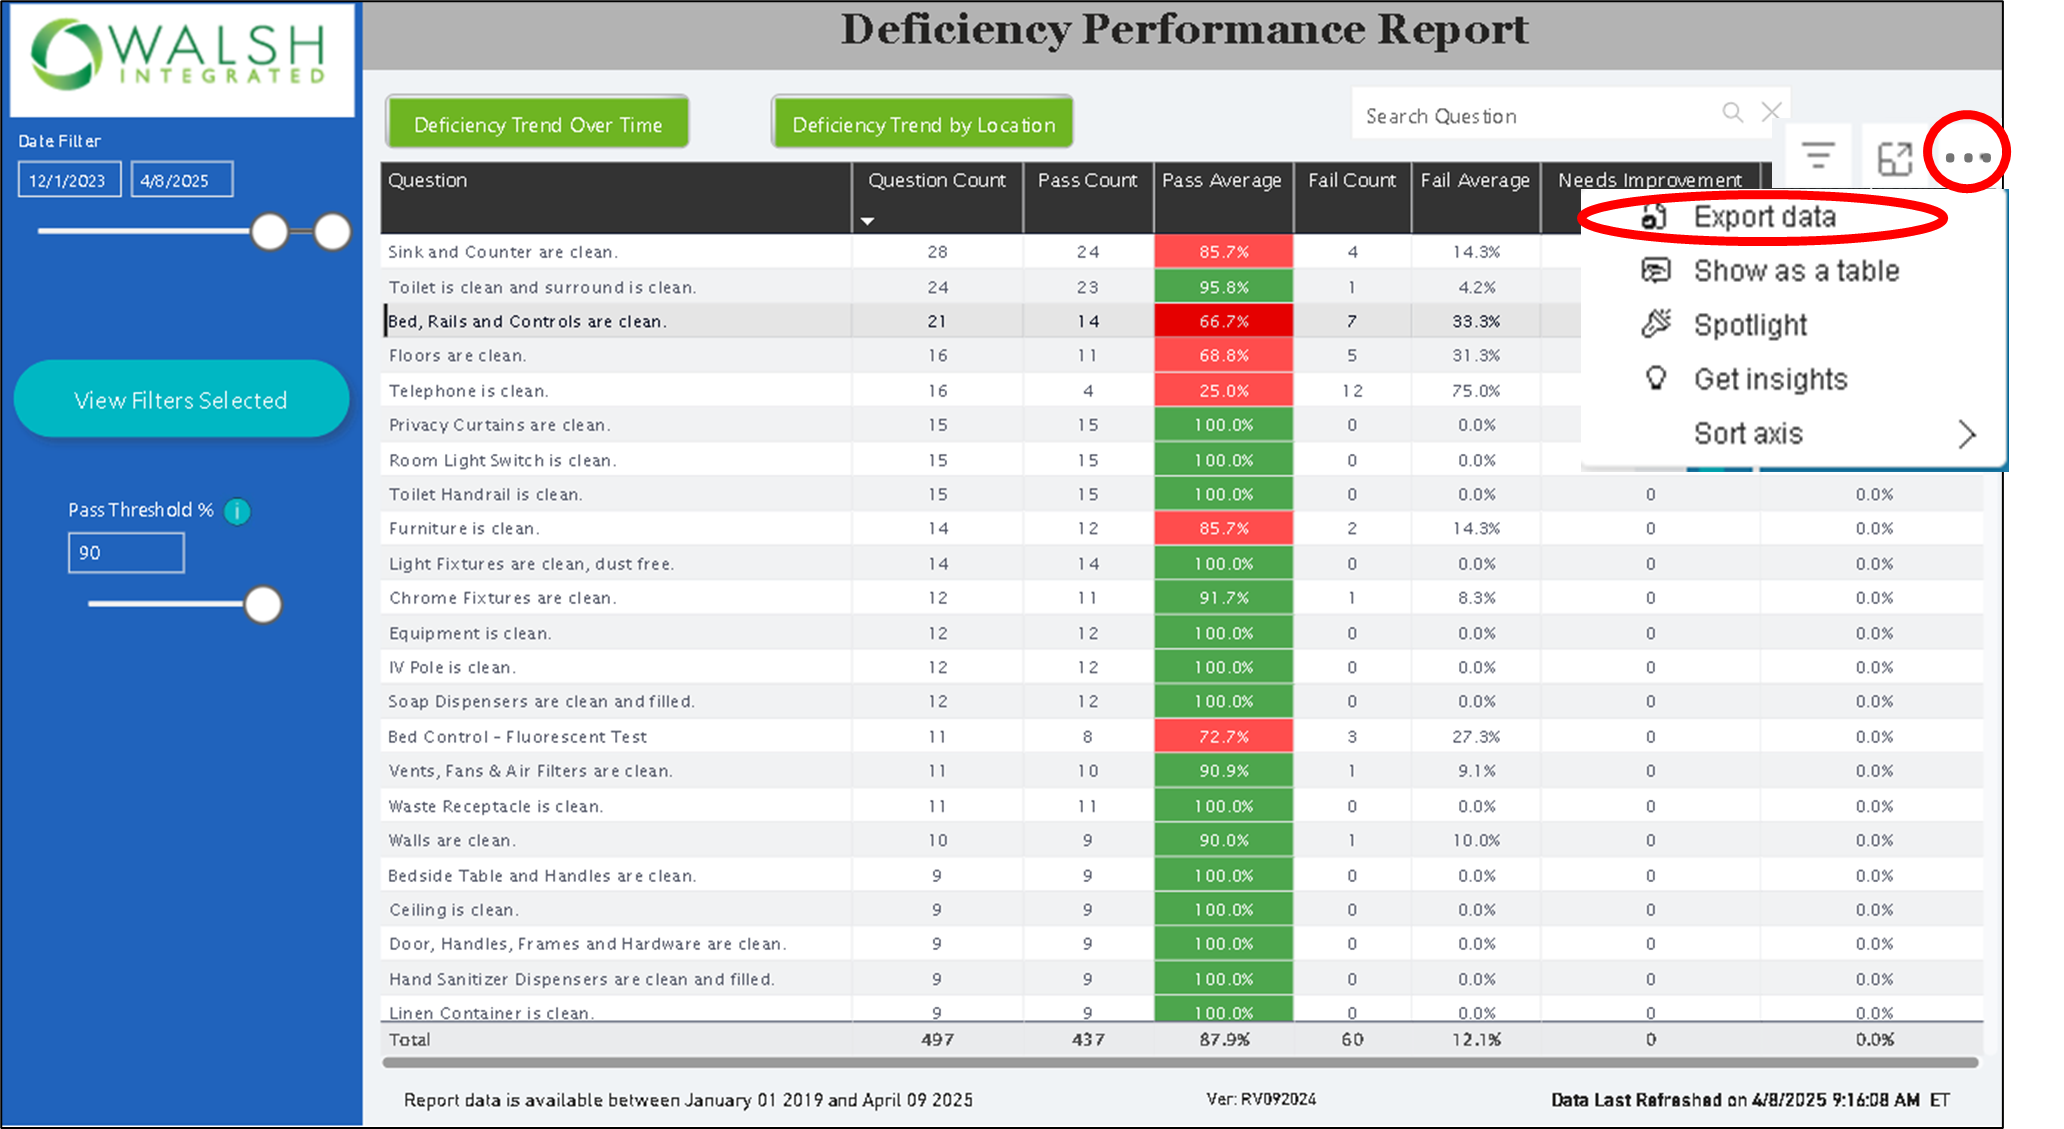Click the Focus mode icon
This screenshot has height=1129, width=2064.
pos(1894,158)
